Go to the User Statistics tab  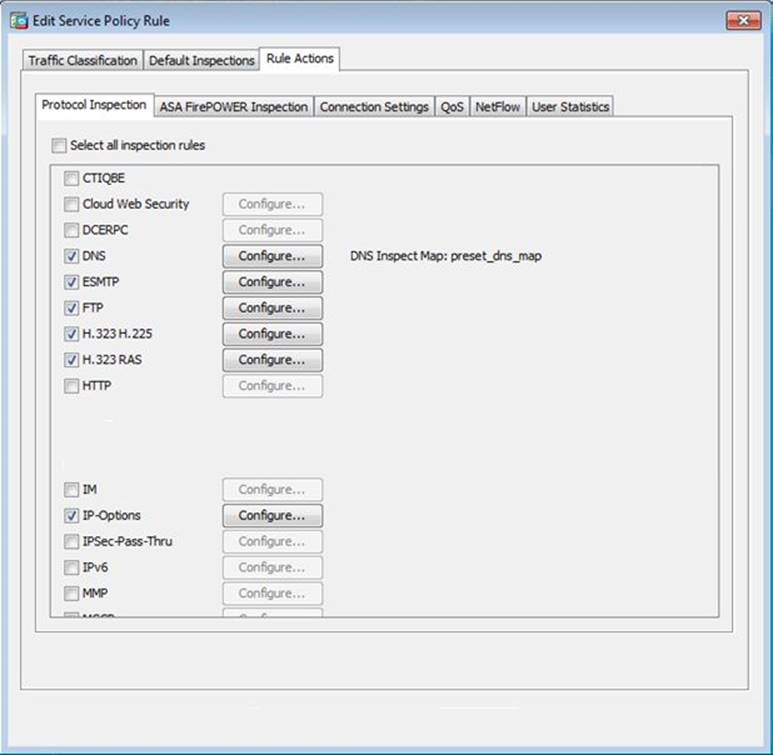click(x=570, y=107)
